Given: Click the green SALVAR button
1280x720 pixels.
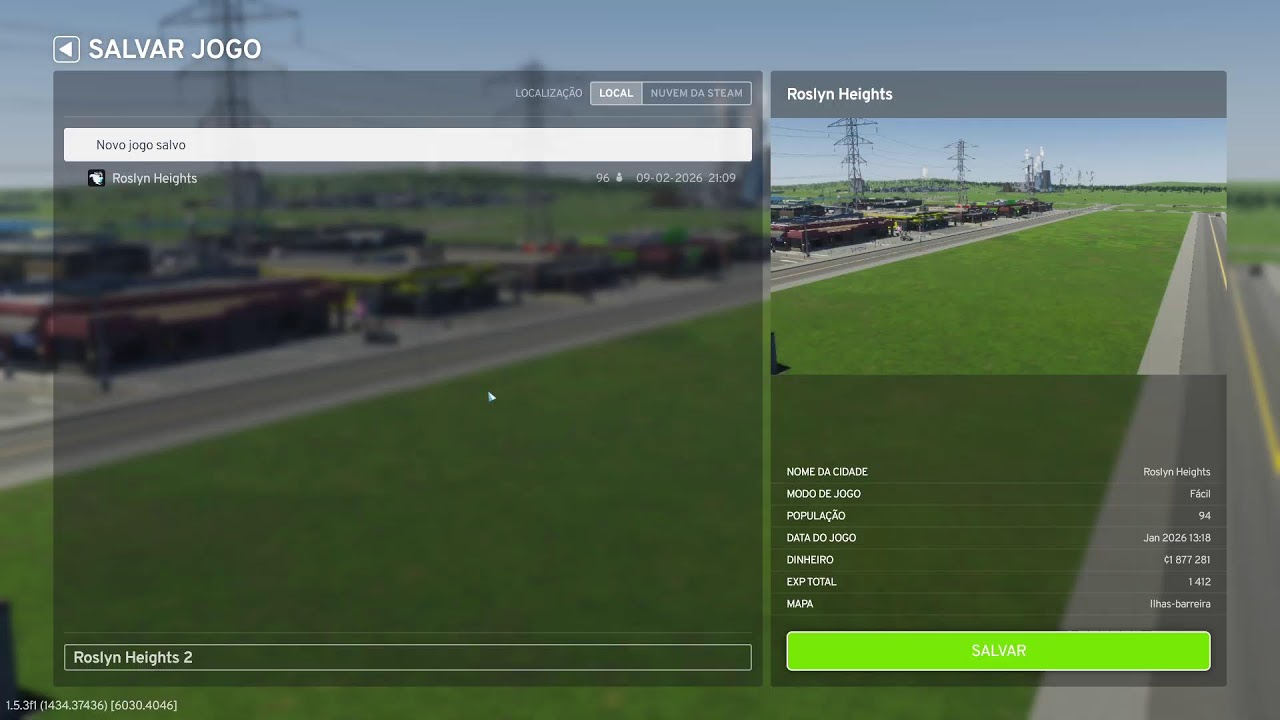Looking at the screenshot, I should (998, 651).
